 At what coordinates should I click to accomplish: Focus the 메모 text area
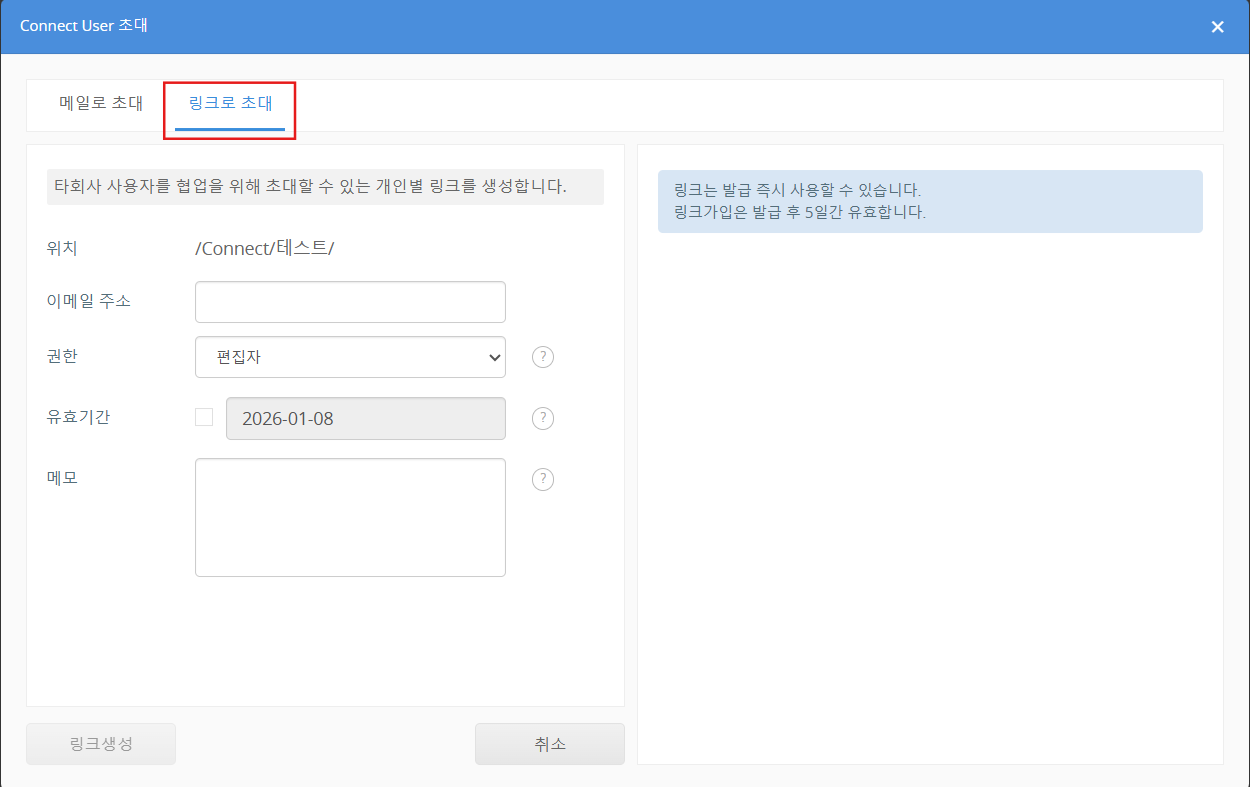point(350,517)
